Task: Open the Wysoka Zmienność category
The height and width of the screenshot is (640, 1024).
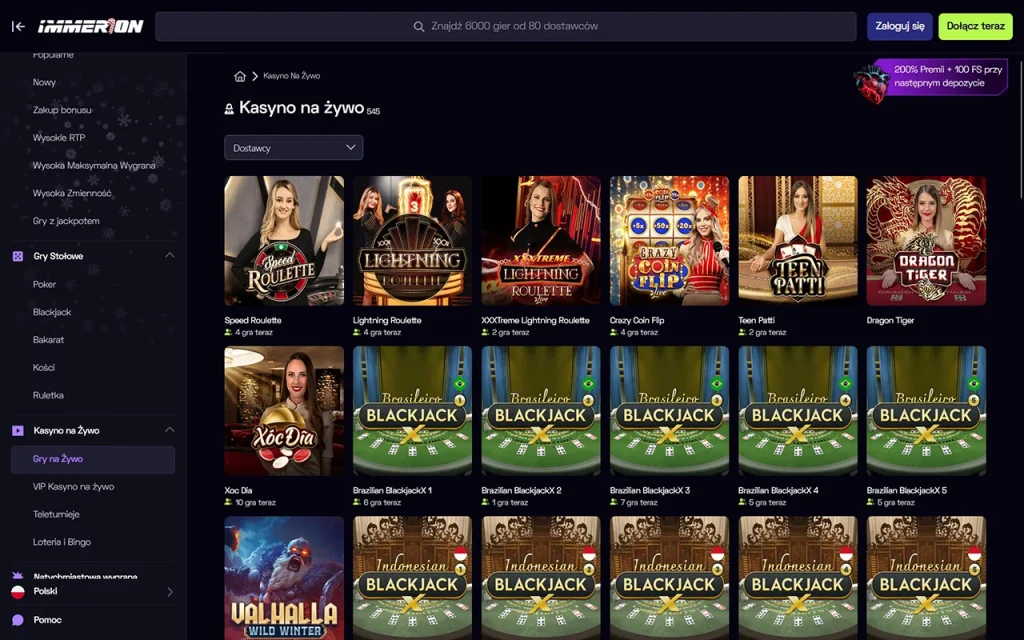Action: (x=72, y=193)
